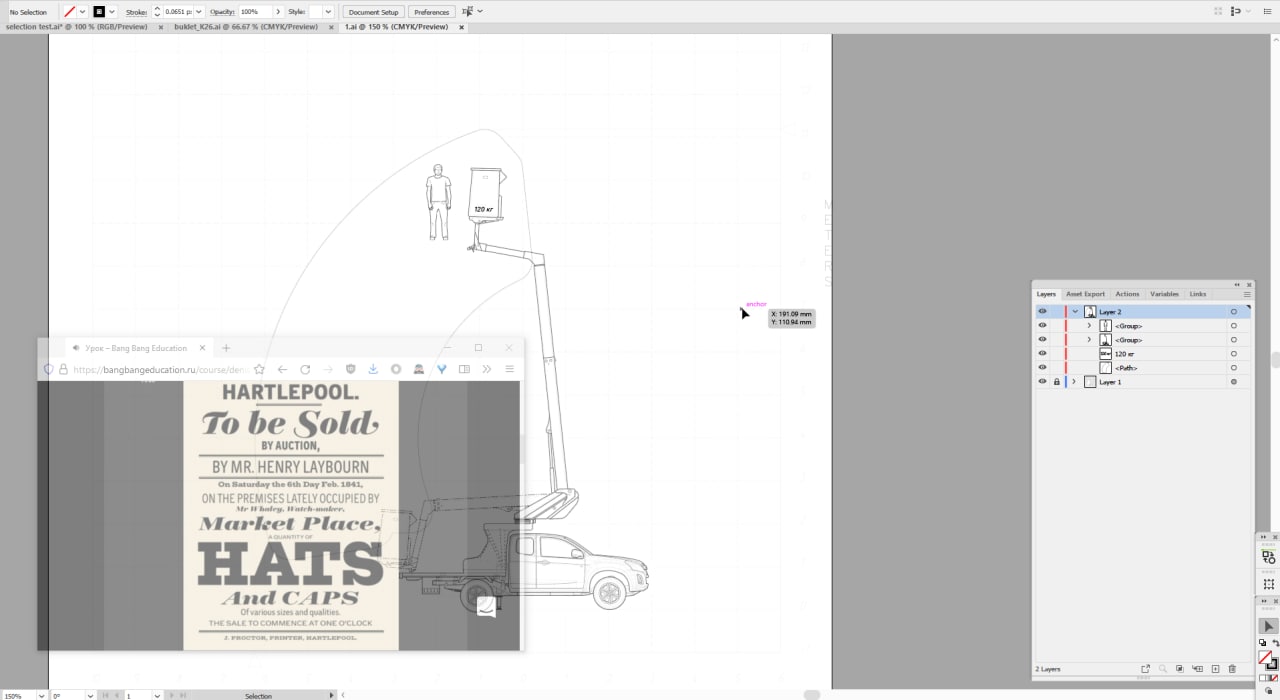Select the Artboard tool icon
Screen dimensions: 1280x700
(1268, 583)
